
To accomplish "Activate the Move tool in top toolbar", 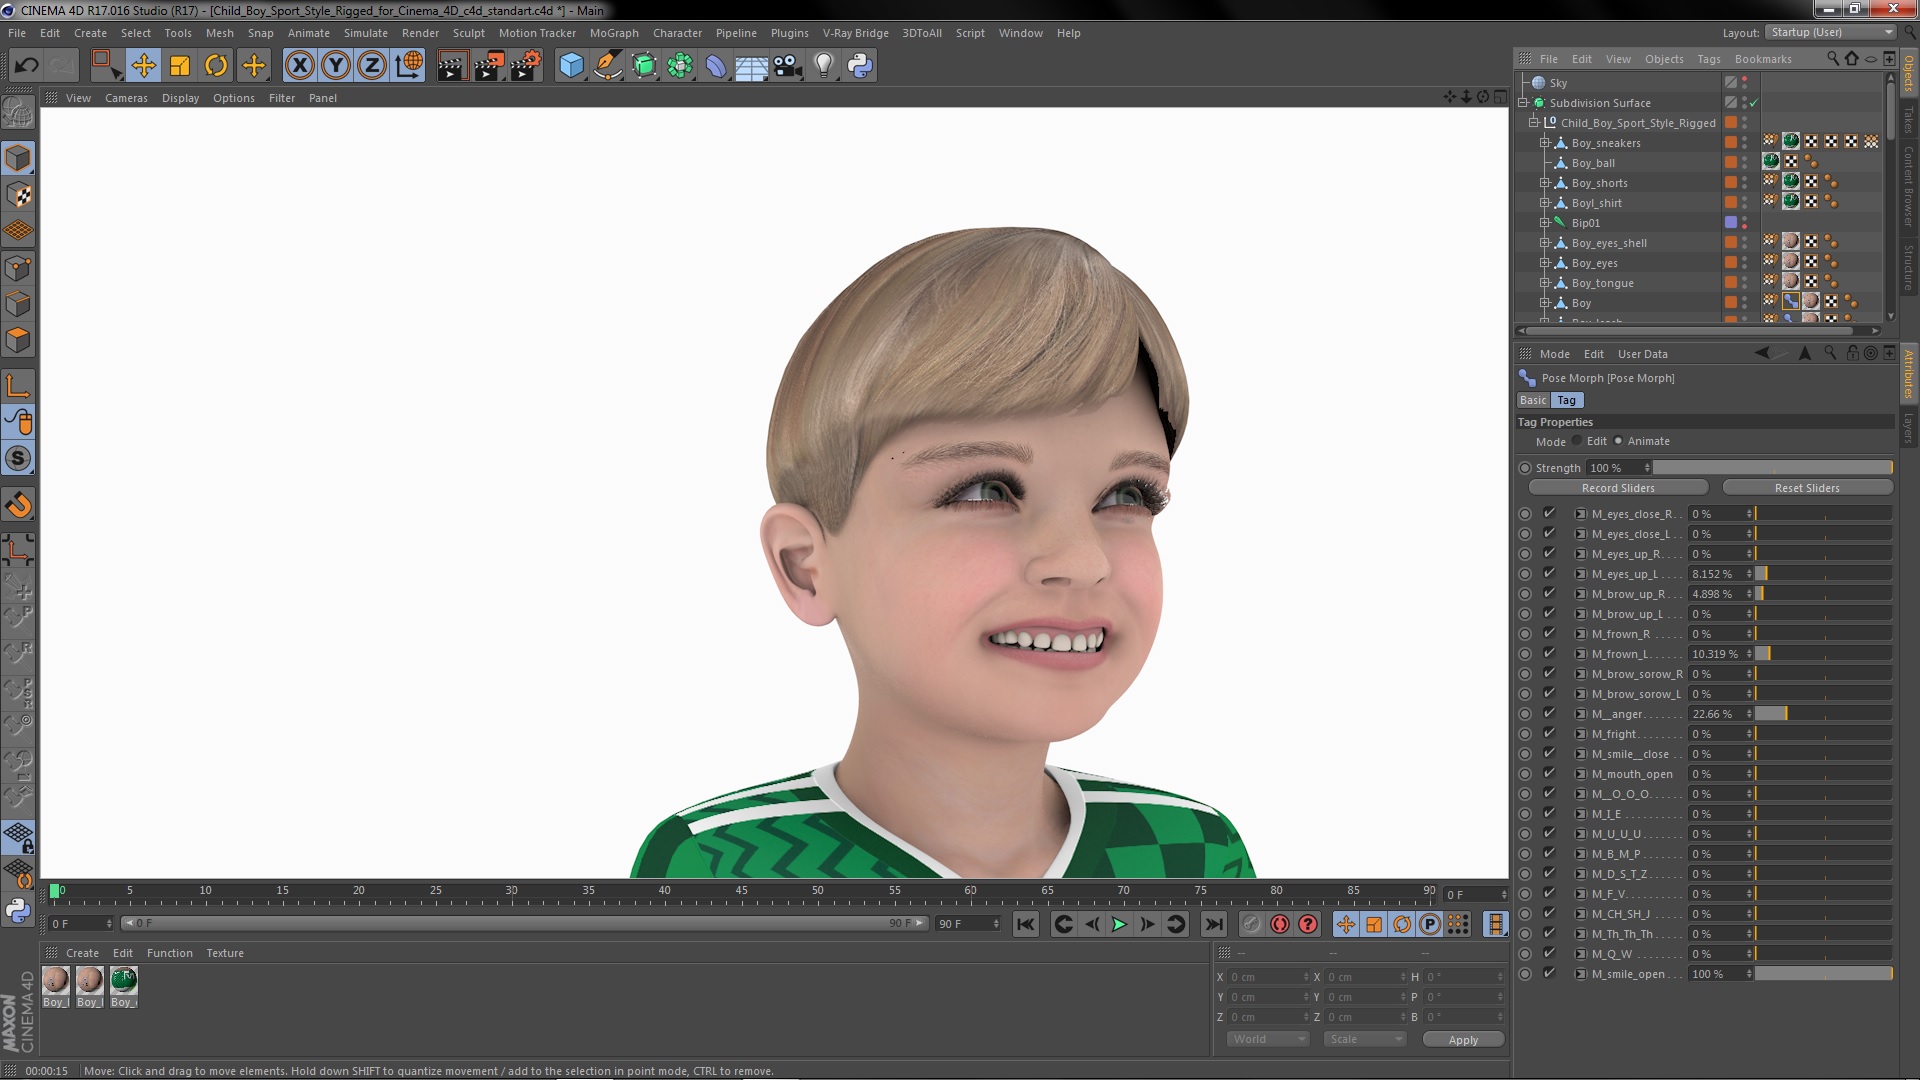I will click(x=143, y=66).
